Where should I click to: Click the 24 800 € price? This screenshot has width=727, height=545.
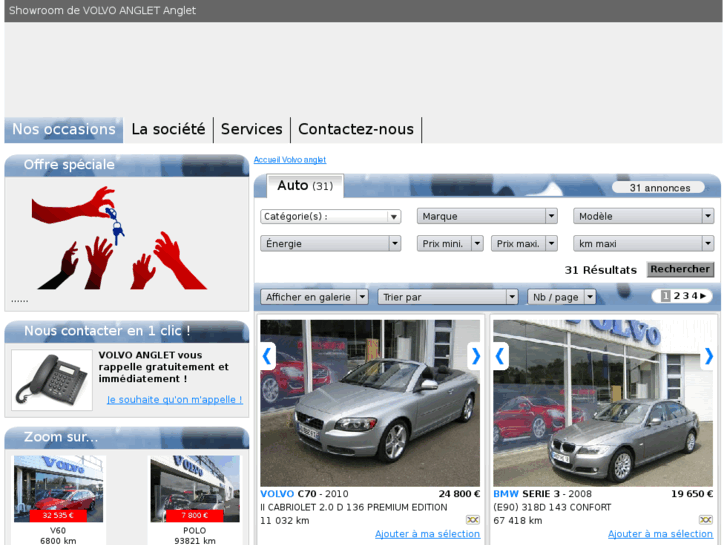pyautogui.click(x=459, y=494)
